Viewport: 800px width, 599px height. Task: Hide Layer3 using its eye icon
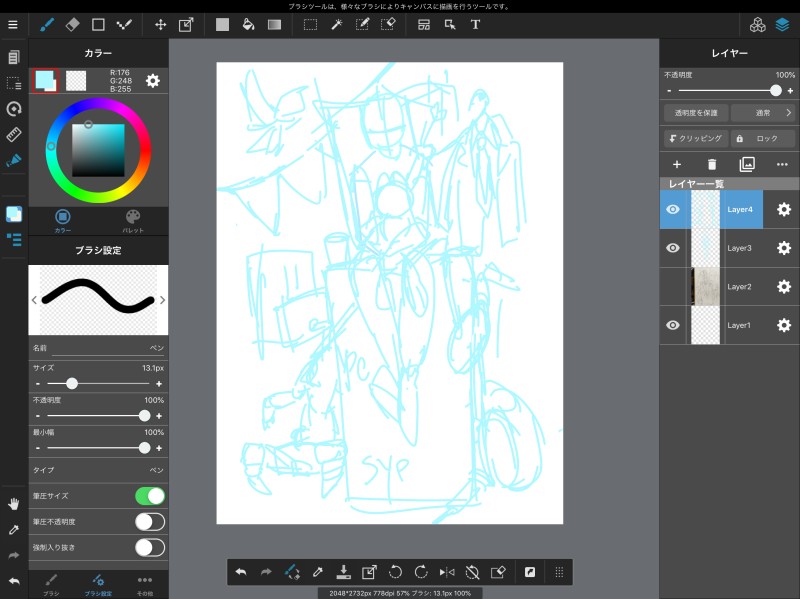(673, 248)
